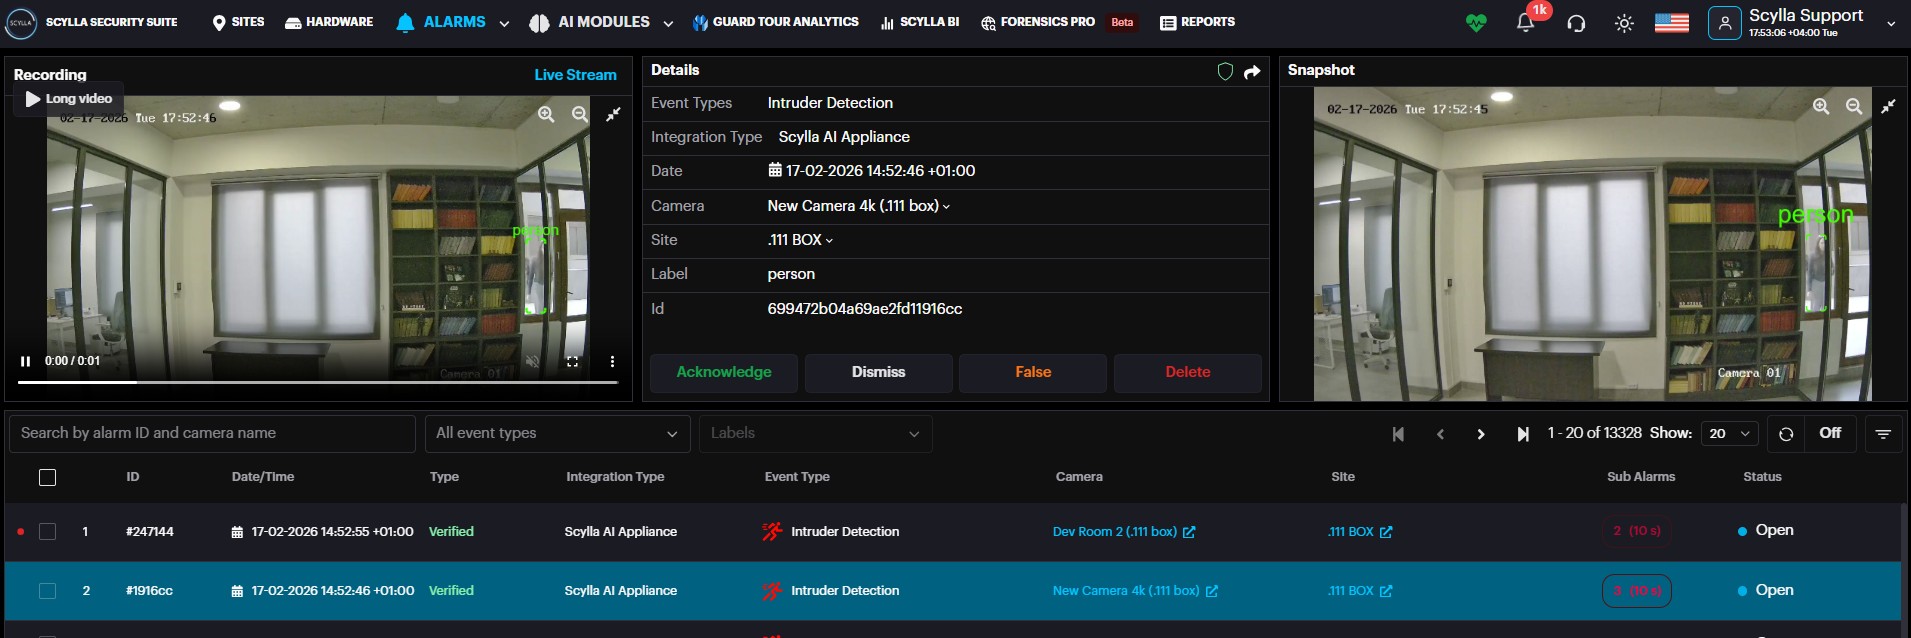Tick the select-all checkbox in table header
Screen dimensions: 1911x638
tap(47, 477)
